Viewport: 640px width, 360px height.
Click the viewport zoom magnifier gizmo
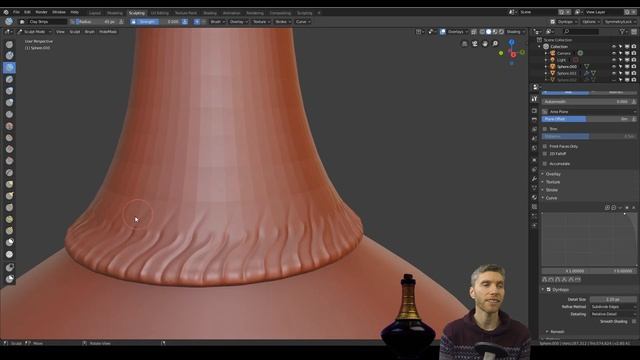(495, 44)
